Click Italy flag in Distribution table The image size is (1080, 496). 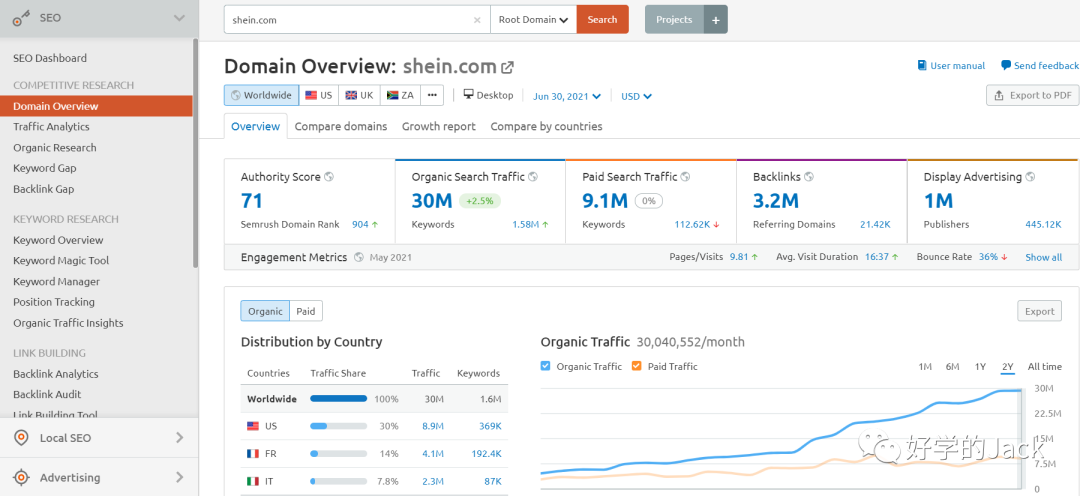(253, 482)
